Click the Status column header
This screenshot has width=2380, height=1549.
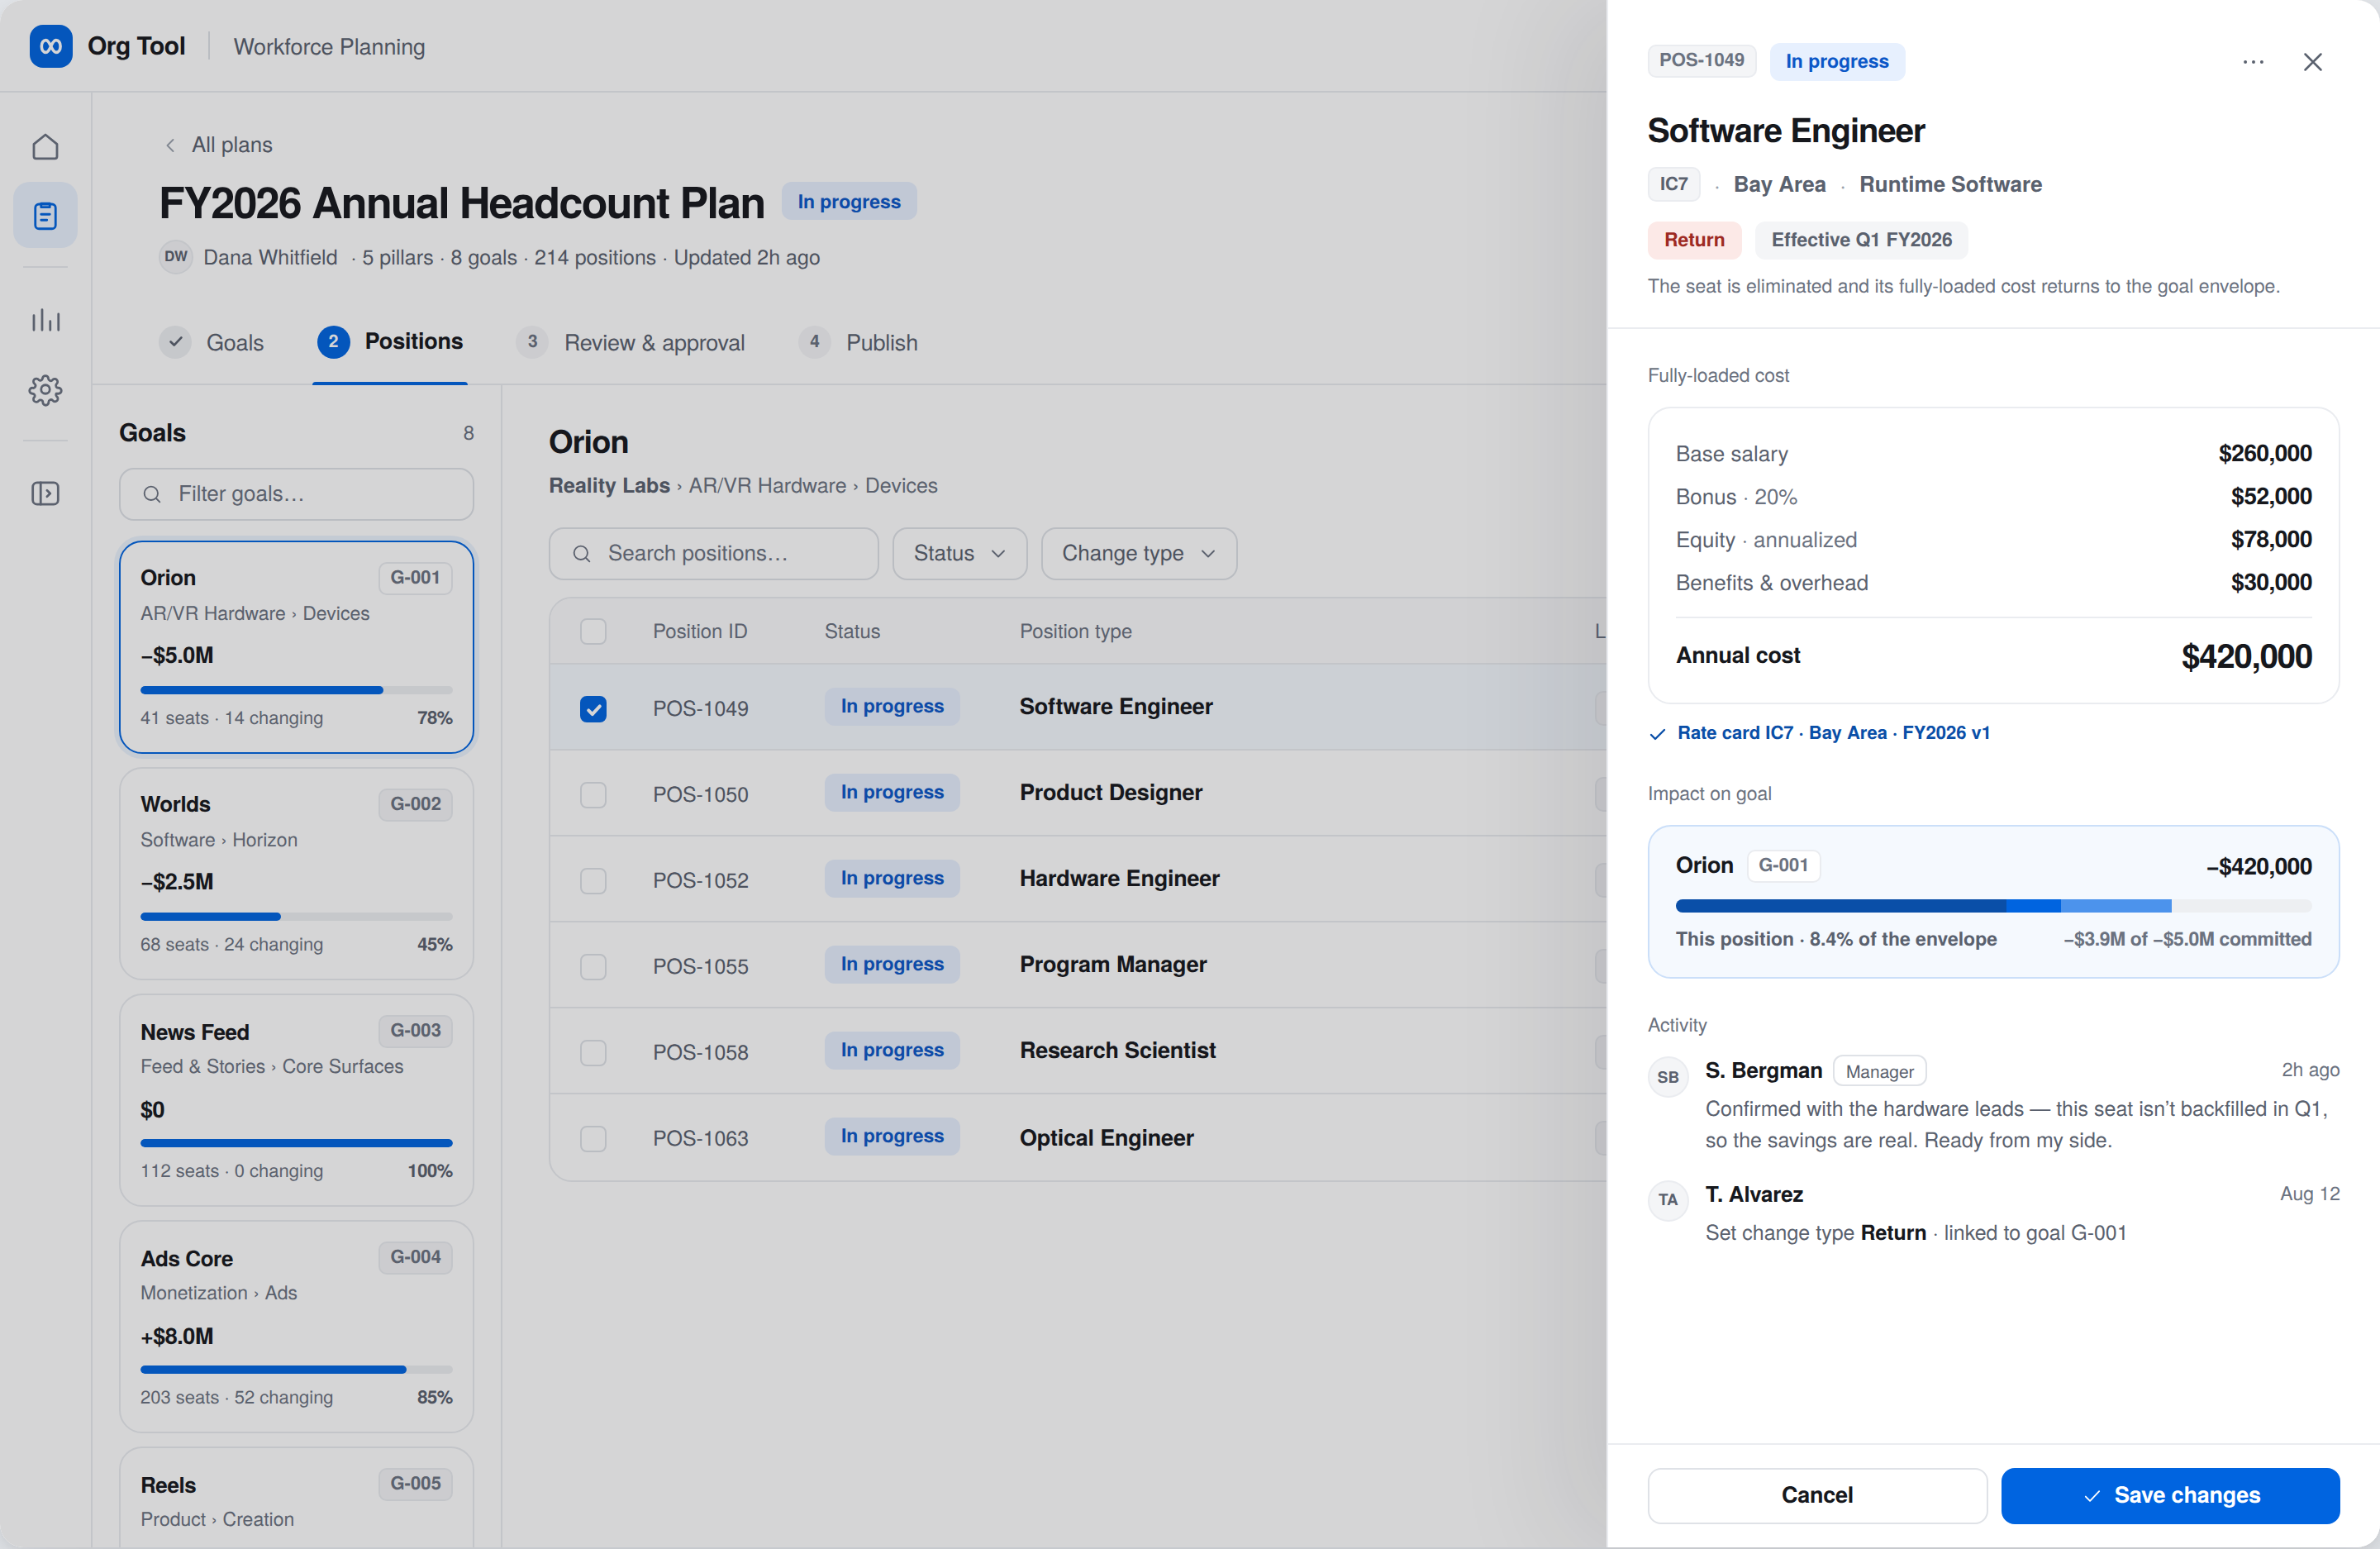[x=852, y=631]
